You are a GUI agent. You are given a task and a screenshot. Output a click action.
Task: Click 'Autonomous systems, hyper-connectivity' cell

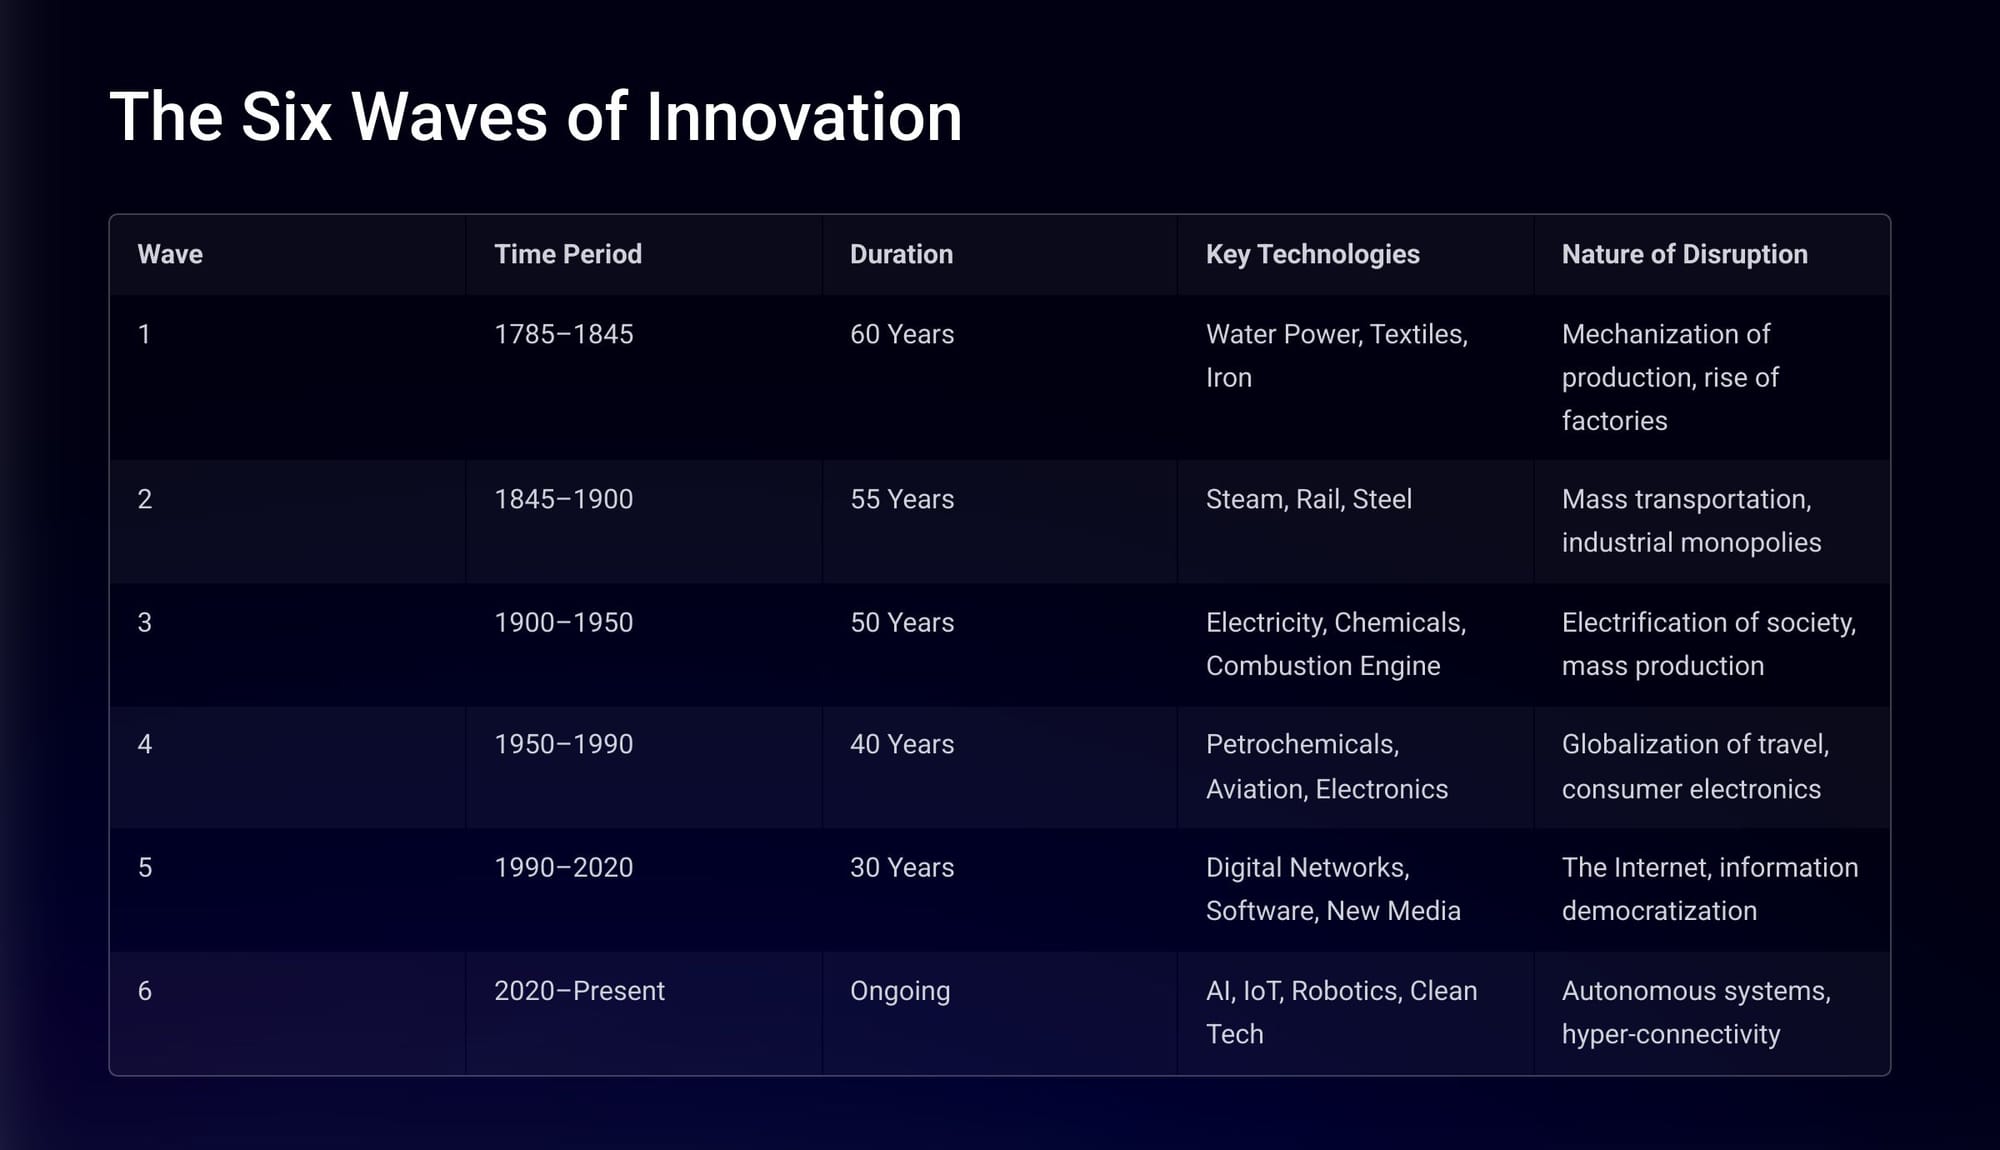point(1712,1013)
